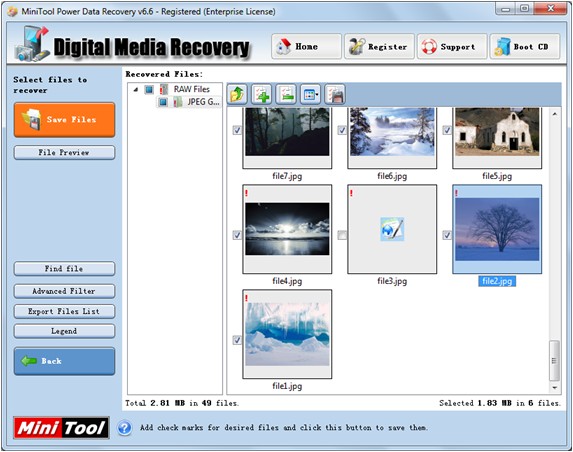Click the scrollbar thumb in file list

554,360
